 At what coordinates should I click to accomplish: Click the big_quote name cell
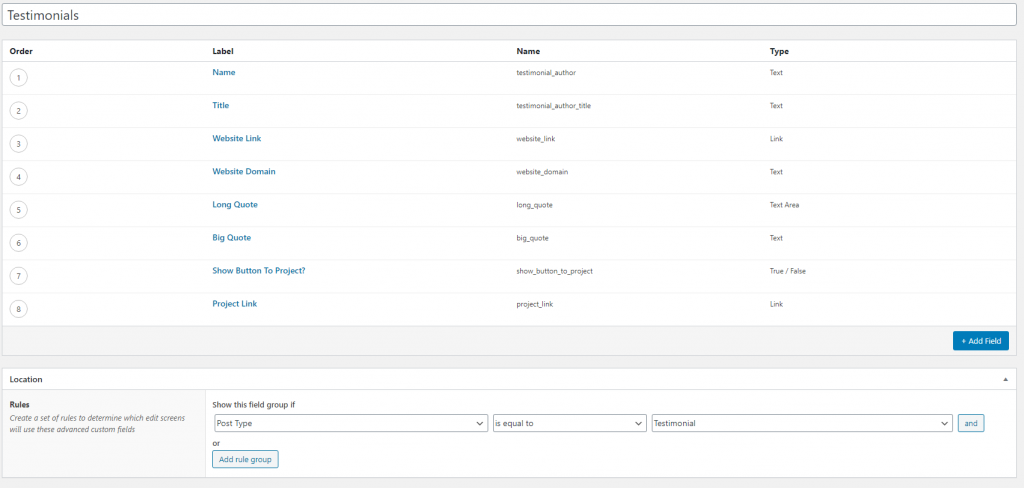[x=532, y=238]
